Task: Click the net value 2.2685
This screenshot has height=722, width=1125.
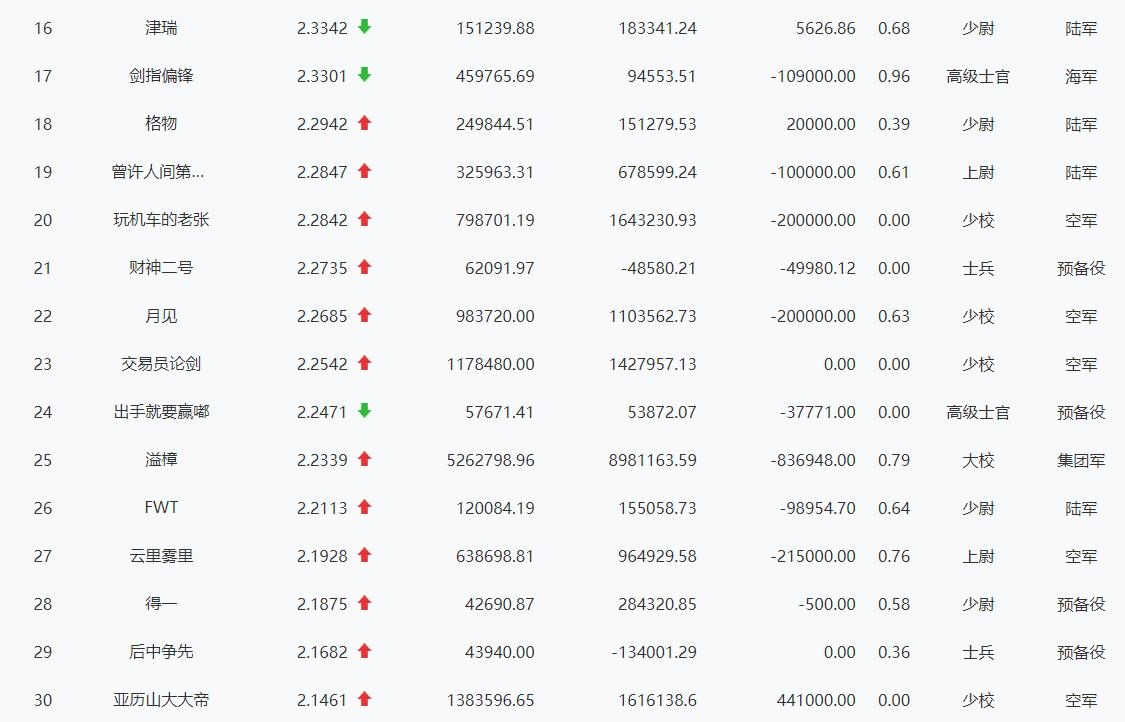Action: click(322, 316)
